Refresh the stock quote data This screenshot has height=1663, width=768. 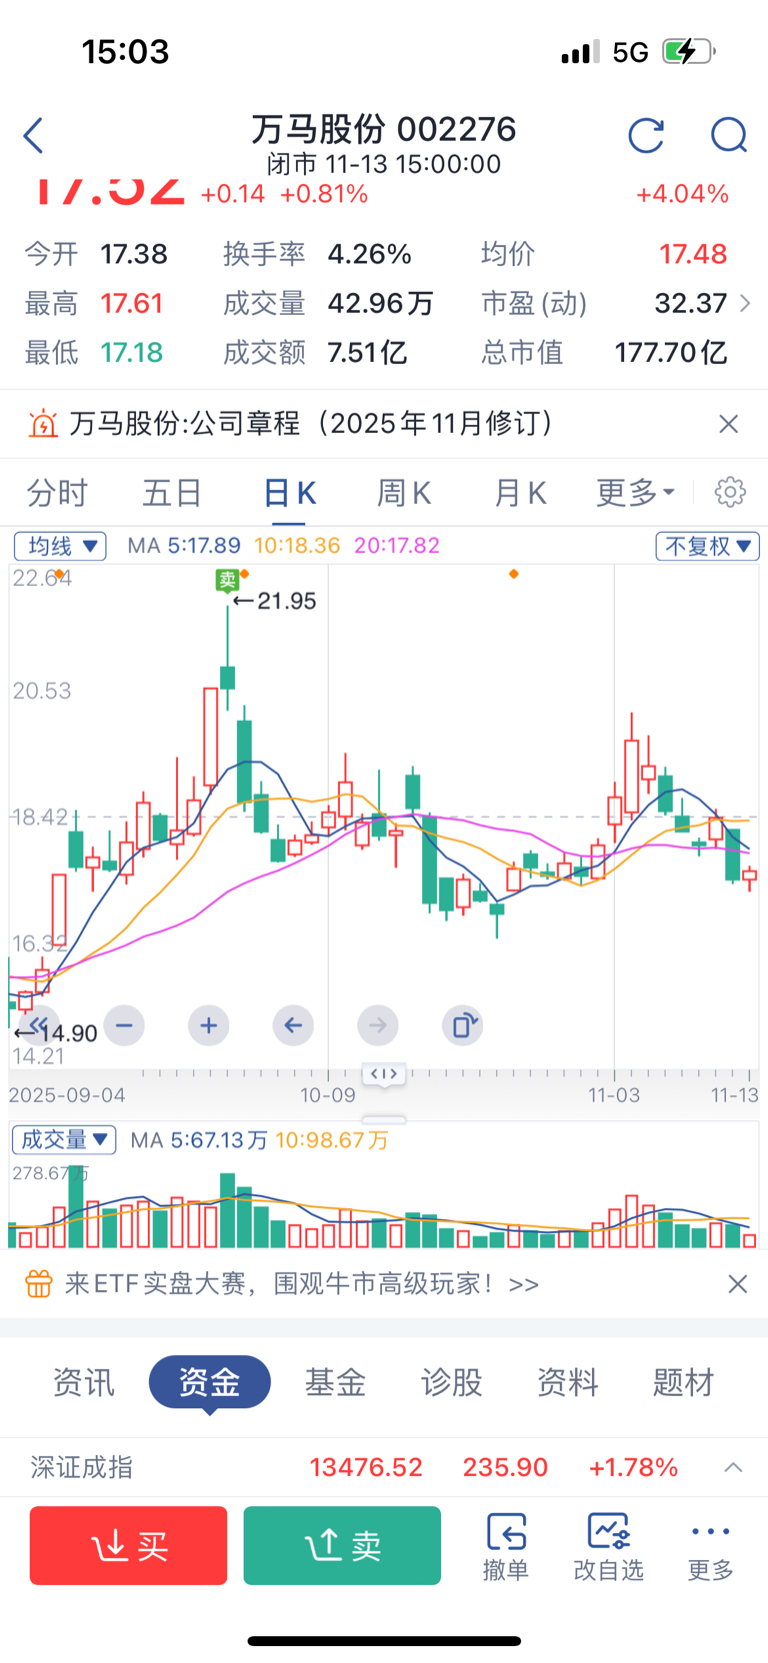pos(646,135)
